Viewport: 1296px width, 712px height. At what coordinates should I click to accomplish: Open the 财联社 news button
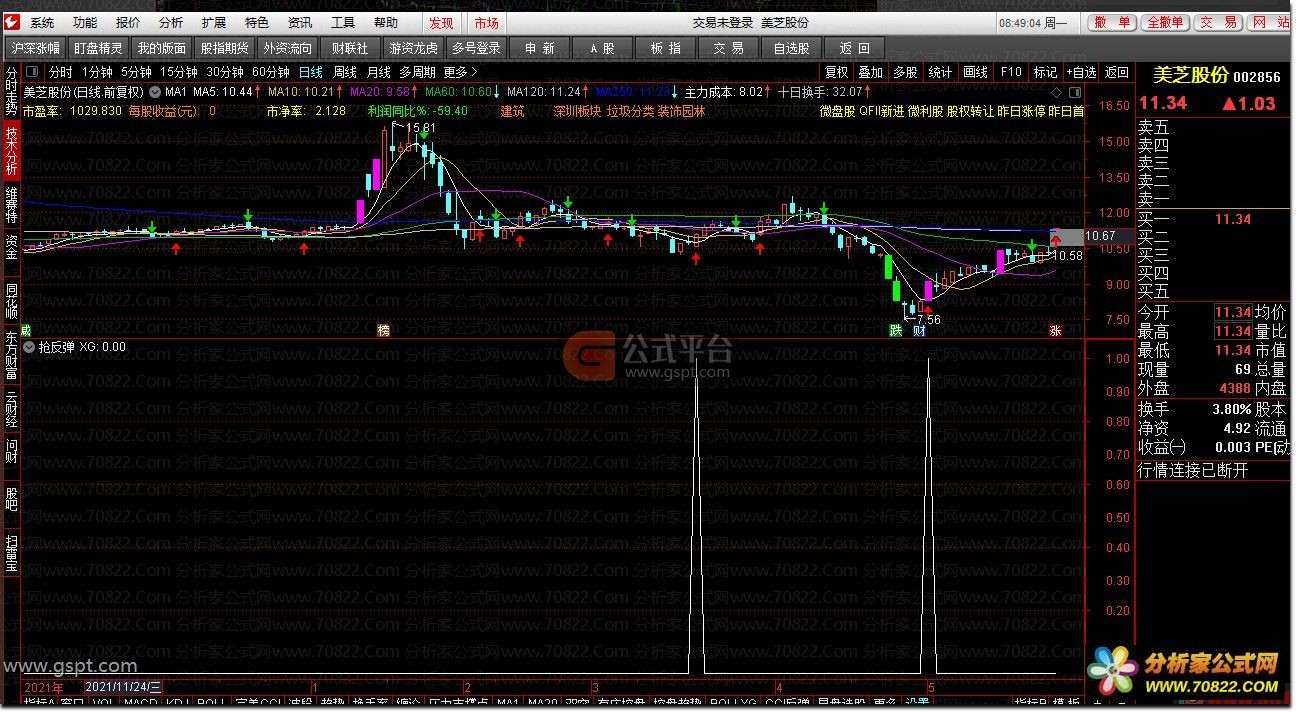350,47
